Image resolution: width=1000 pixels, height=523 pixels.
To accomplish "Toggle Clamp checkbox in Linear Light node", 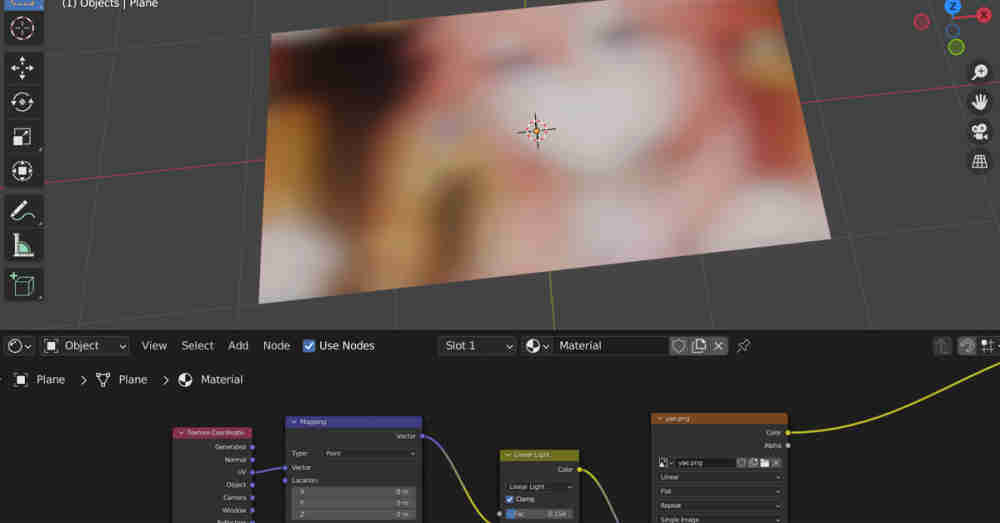I will (x=509, y=499).
